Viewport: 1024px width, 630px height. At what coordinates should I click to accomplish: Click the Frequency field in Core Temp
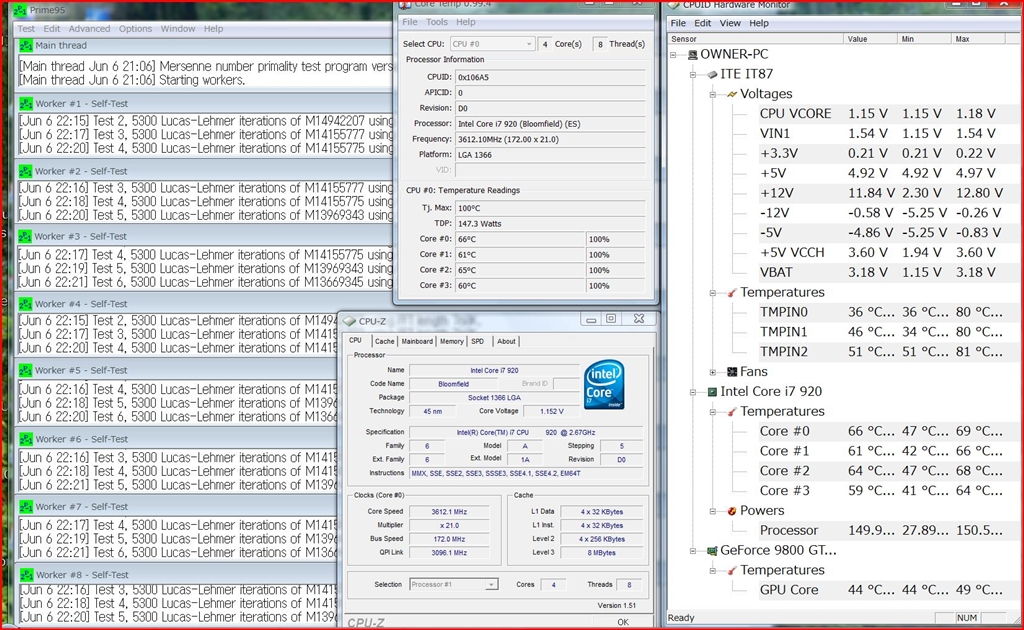[550, 139]
